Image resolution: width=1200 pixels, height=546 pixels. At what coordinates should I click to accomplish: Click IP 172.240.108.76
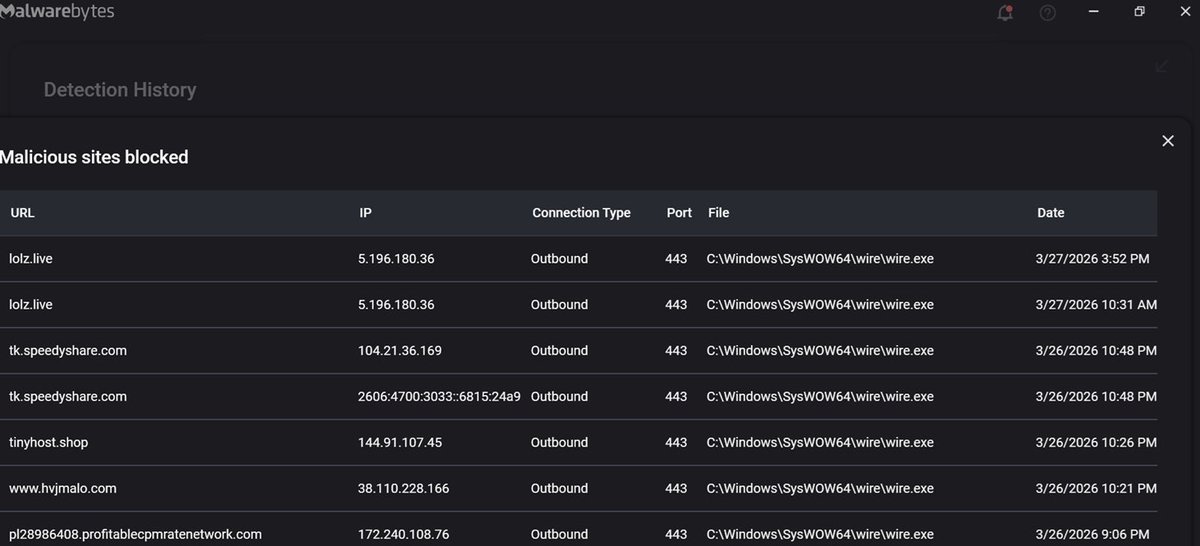(x=403, y=534)
